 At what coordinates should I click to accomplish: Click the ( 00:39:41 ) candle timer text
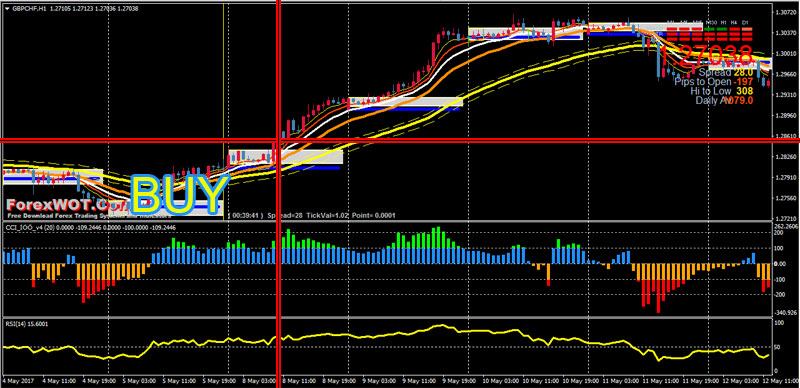[247, 215]
